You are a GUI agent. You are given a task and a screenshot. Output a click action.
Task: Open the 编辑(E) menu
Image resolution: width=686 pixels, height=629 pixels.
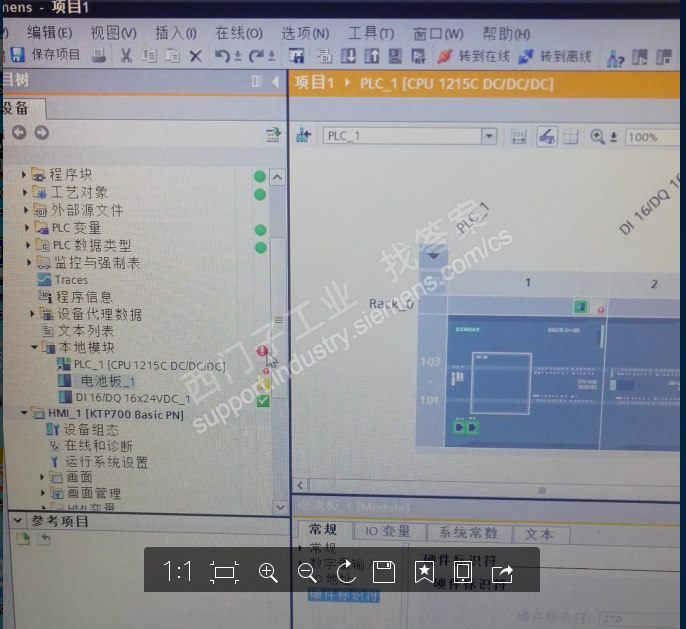pyautogui.click(x=49, y=33)
